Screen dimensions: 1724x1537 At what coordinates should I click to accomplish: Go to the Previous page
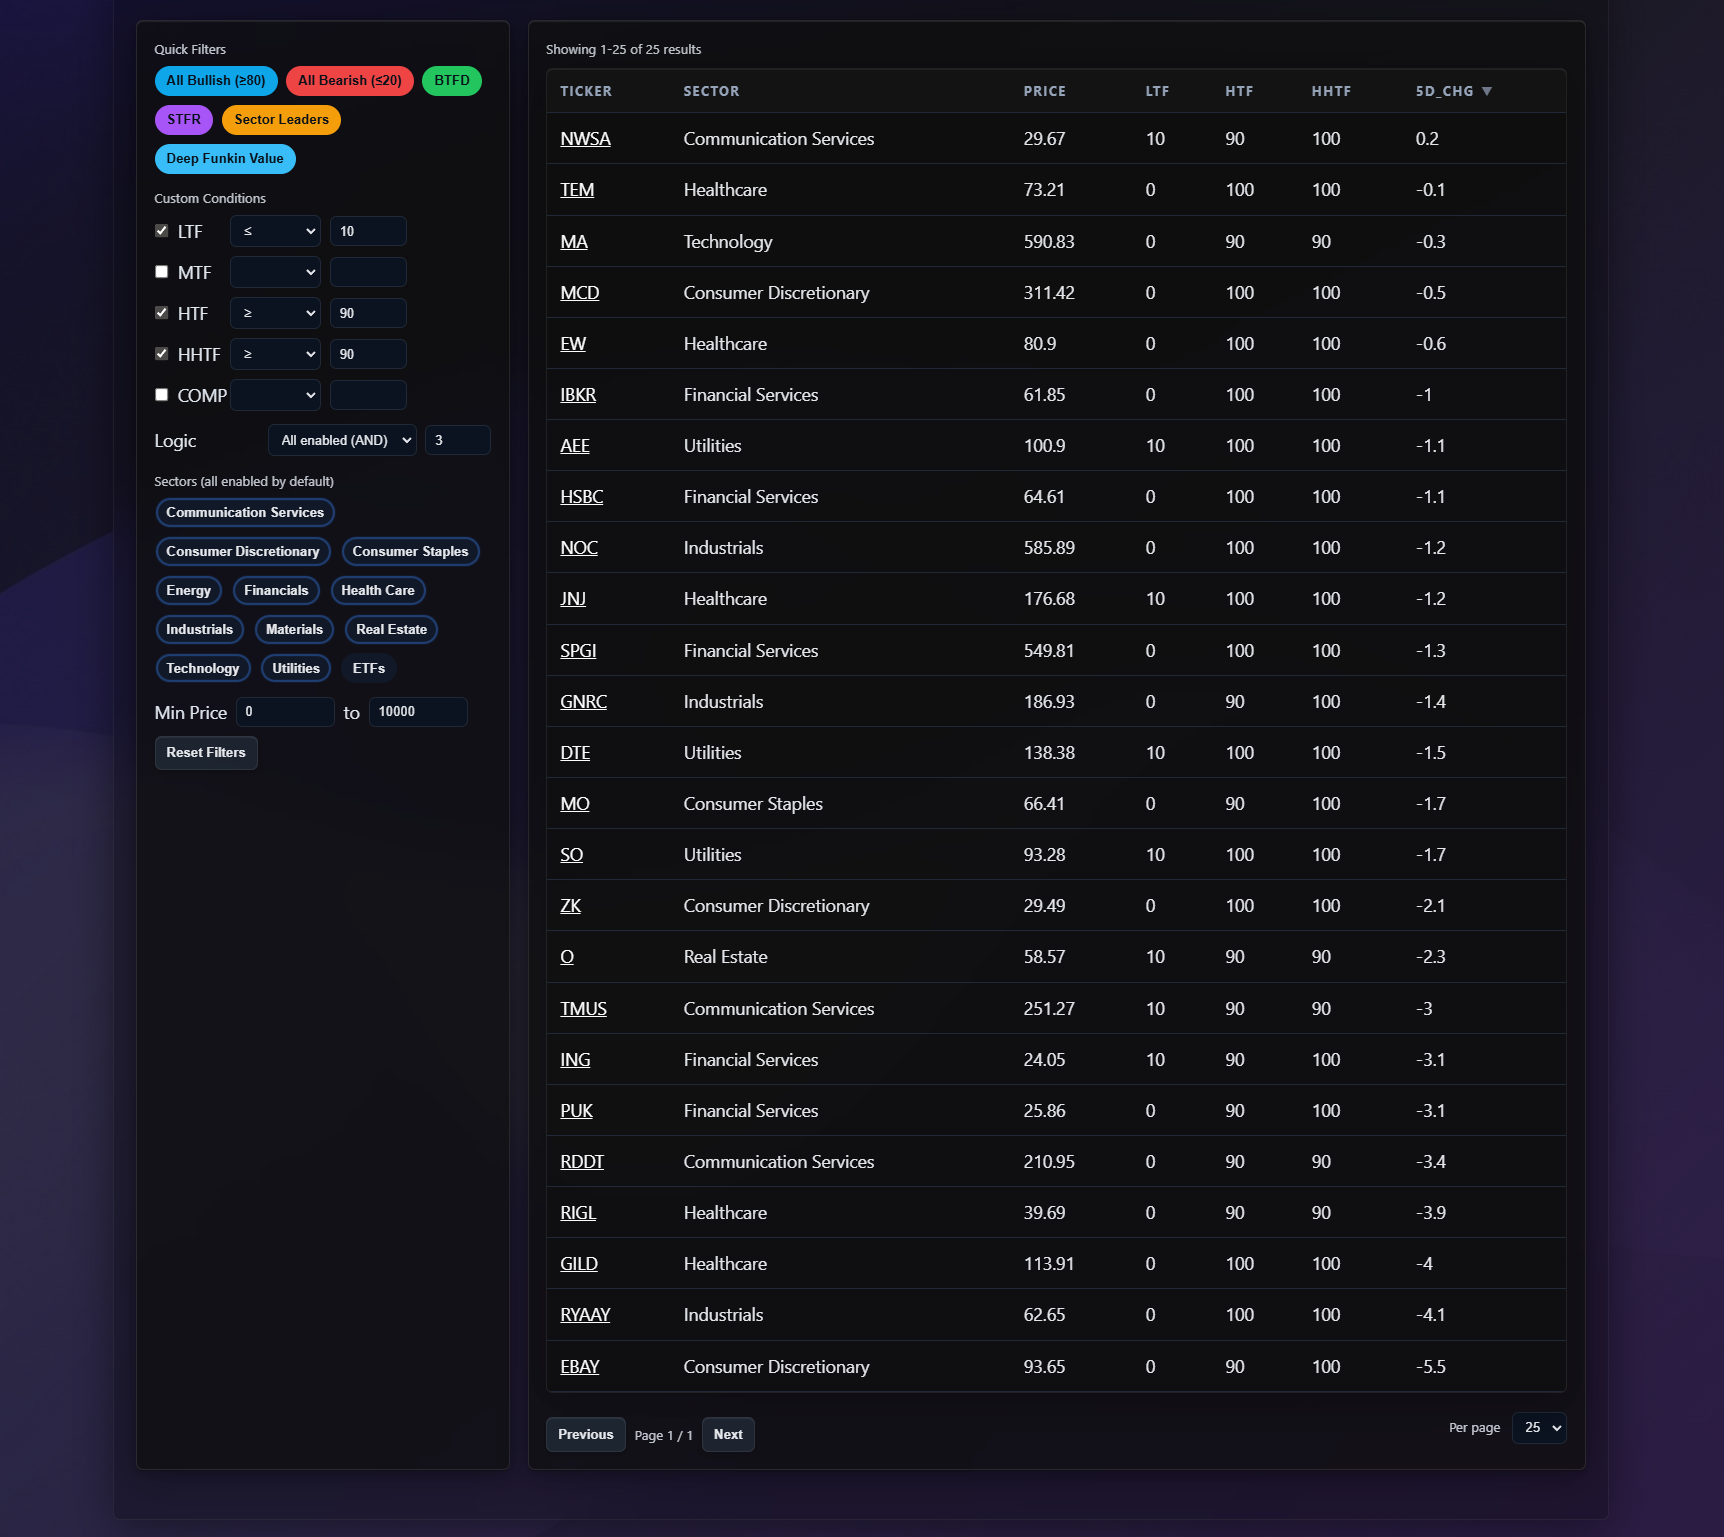tap(586, 1435)
